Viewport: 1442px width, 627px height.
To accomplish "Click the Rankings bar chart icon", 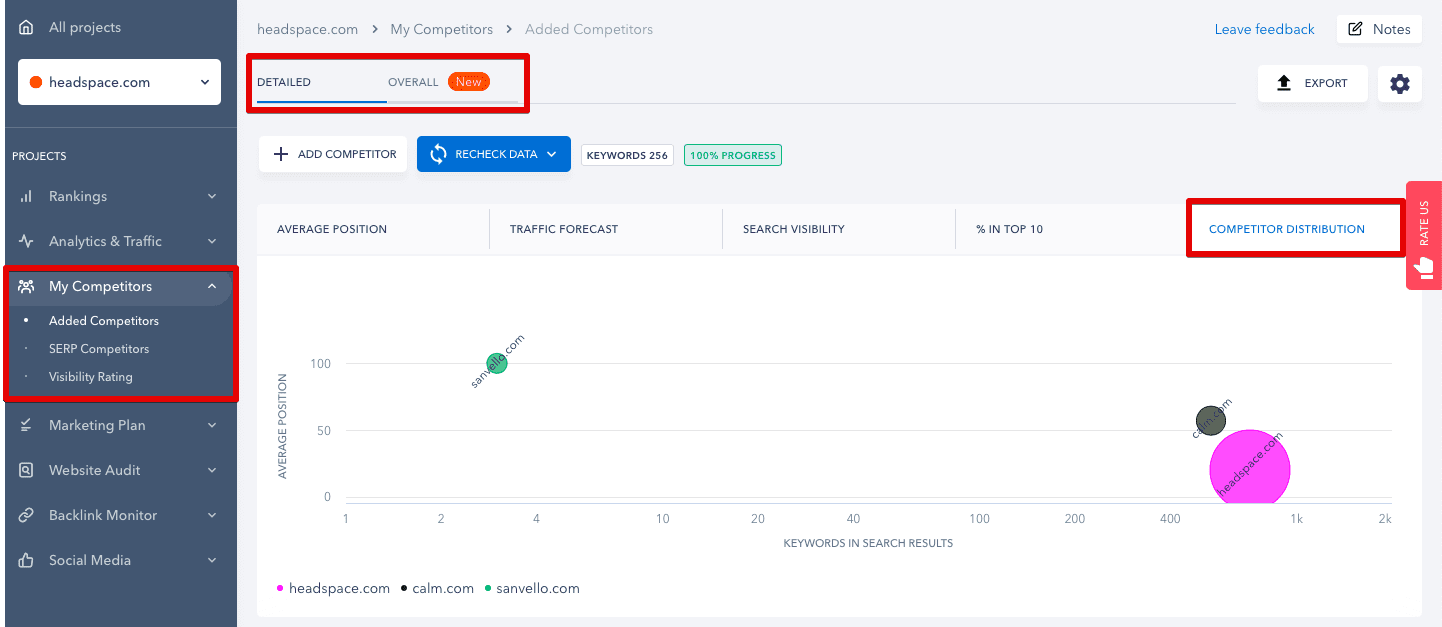I will pyautogui.click(x=26, y=197).
